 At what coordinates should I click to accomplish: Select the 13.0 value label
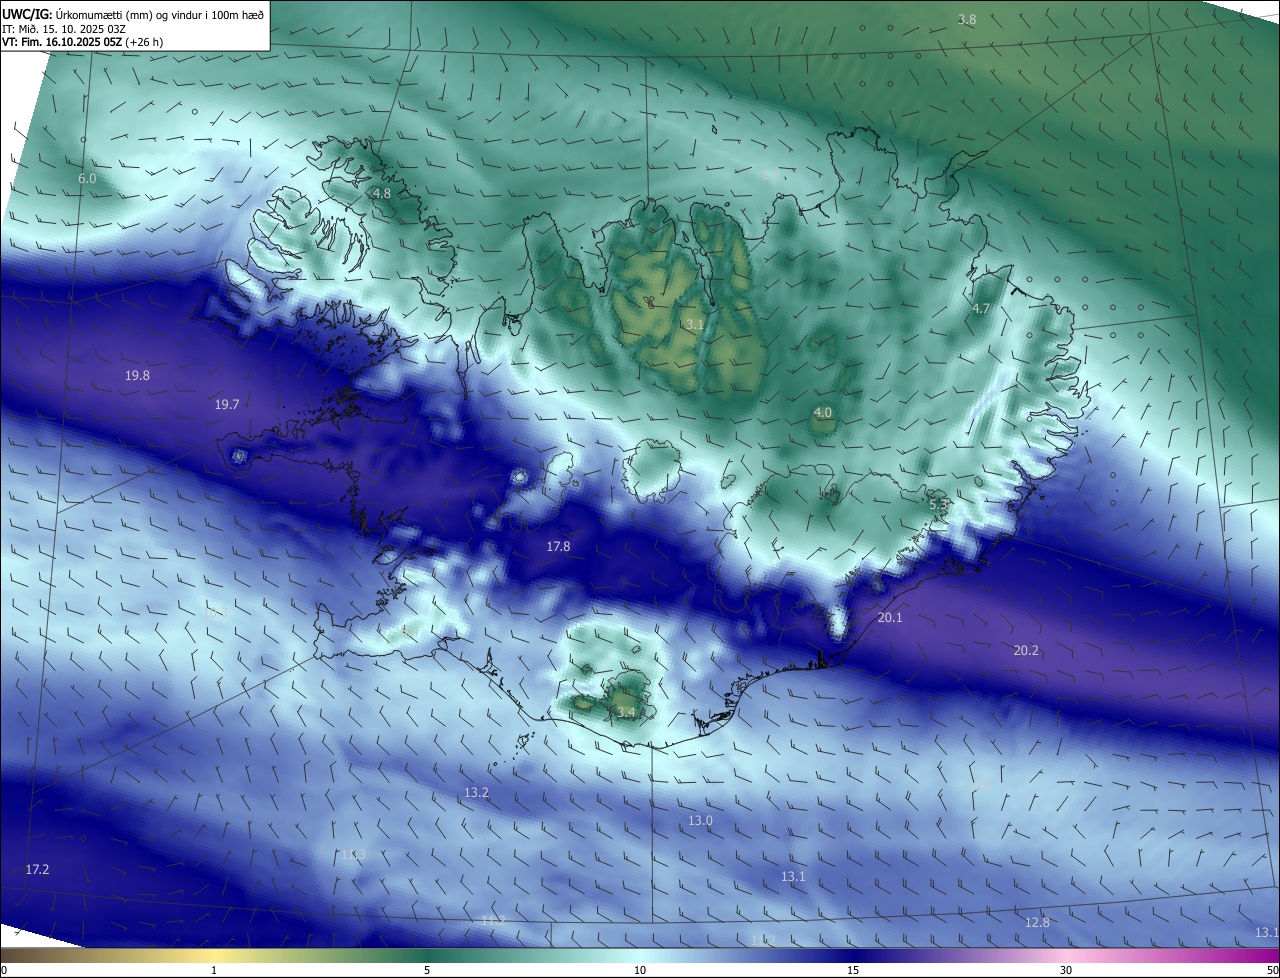700,821
